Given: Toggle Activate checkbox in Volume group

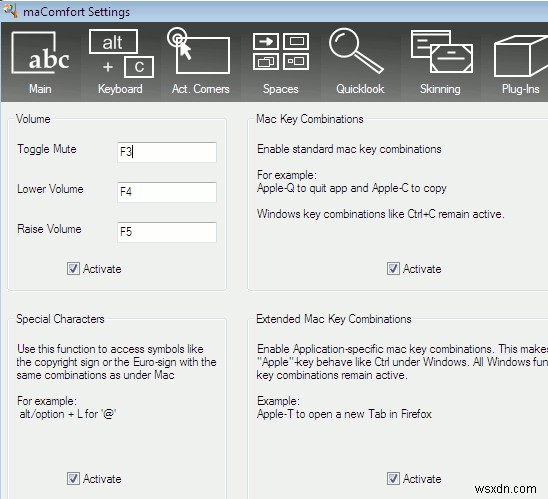Looking at the screenshot, I should [73, 269].
